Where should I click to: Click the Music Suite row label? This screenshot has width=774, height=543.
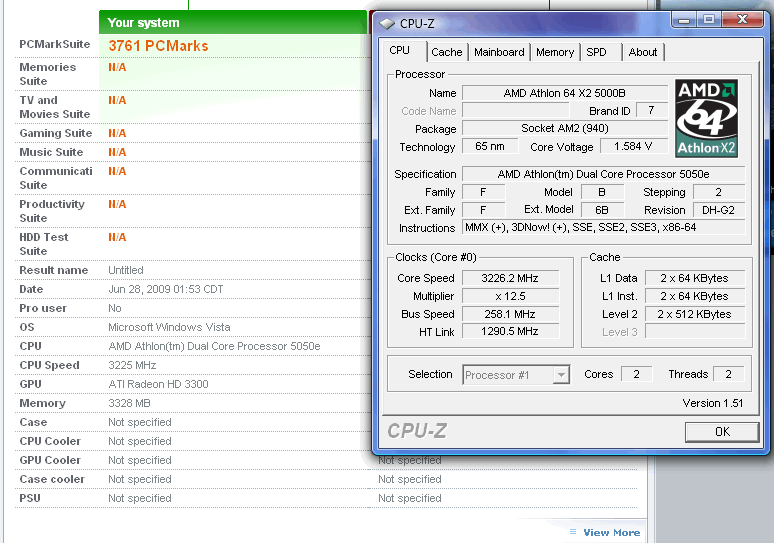(51, 152)
